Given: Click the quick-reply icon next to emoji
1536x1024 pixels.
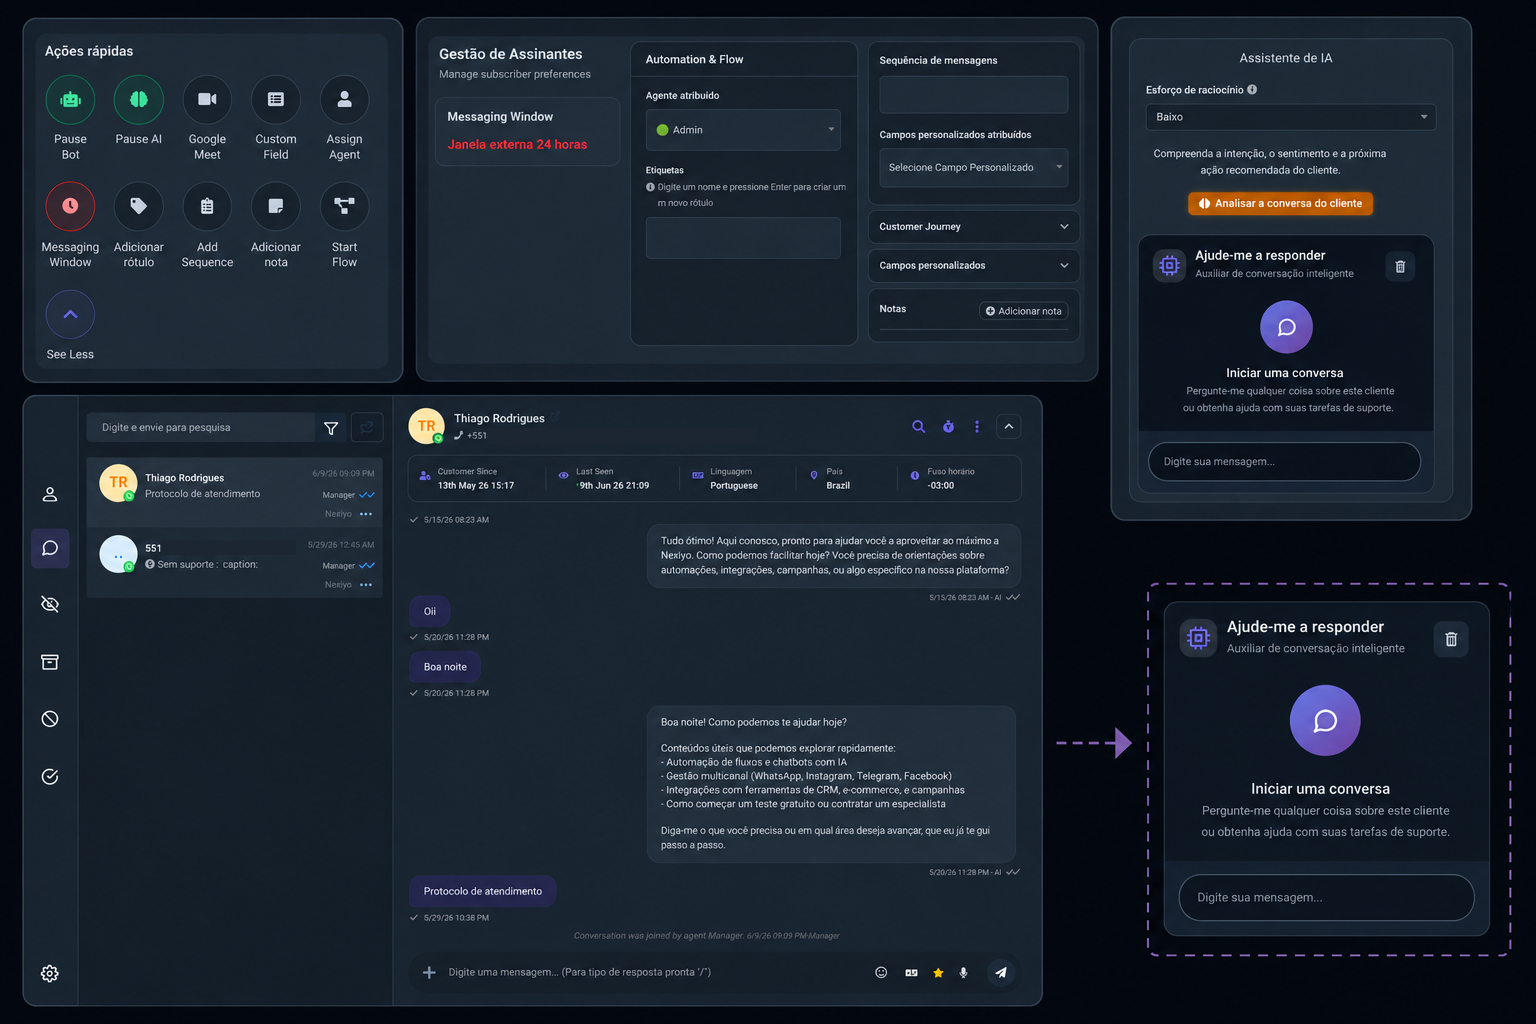Looking at the screenshot, I should (911, 972).
